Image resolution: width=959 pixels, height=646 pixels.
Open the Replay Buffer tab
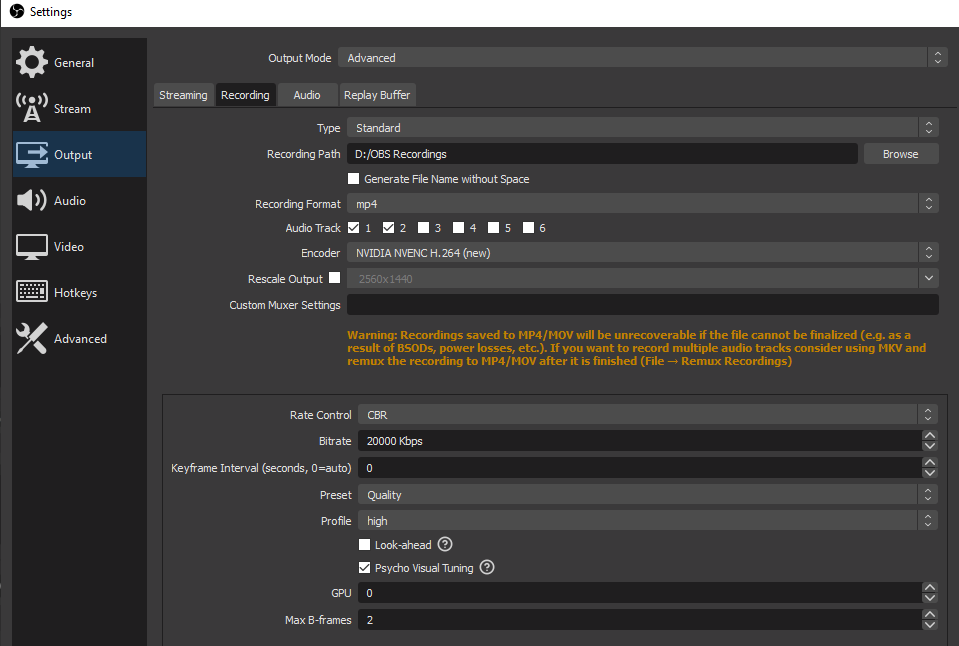point(377,95)
